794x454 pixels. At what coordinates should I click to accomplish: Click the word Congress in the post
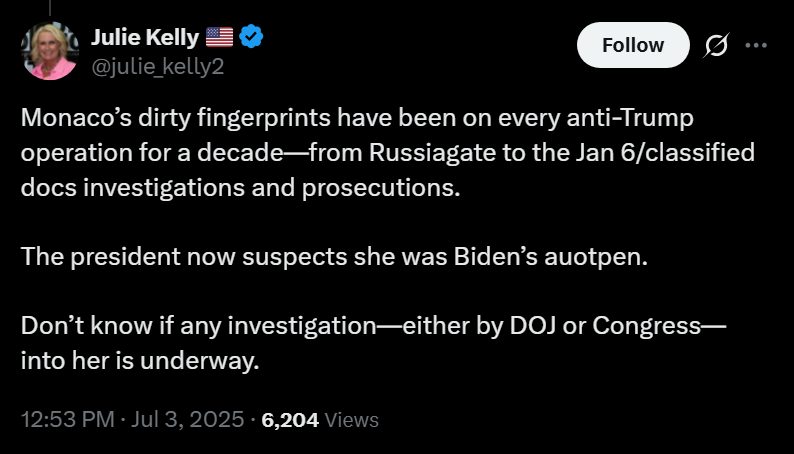[647, 326]
